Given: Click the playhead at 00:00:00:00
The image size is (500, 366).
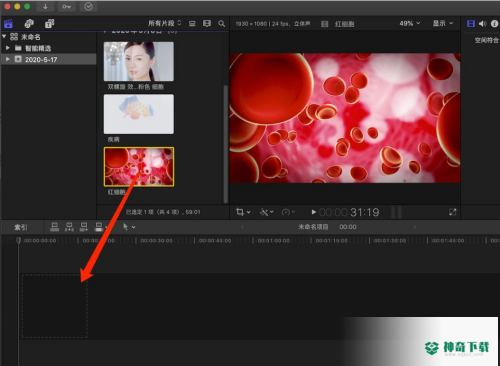Looking at the screenshot, I should point(18,240).
